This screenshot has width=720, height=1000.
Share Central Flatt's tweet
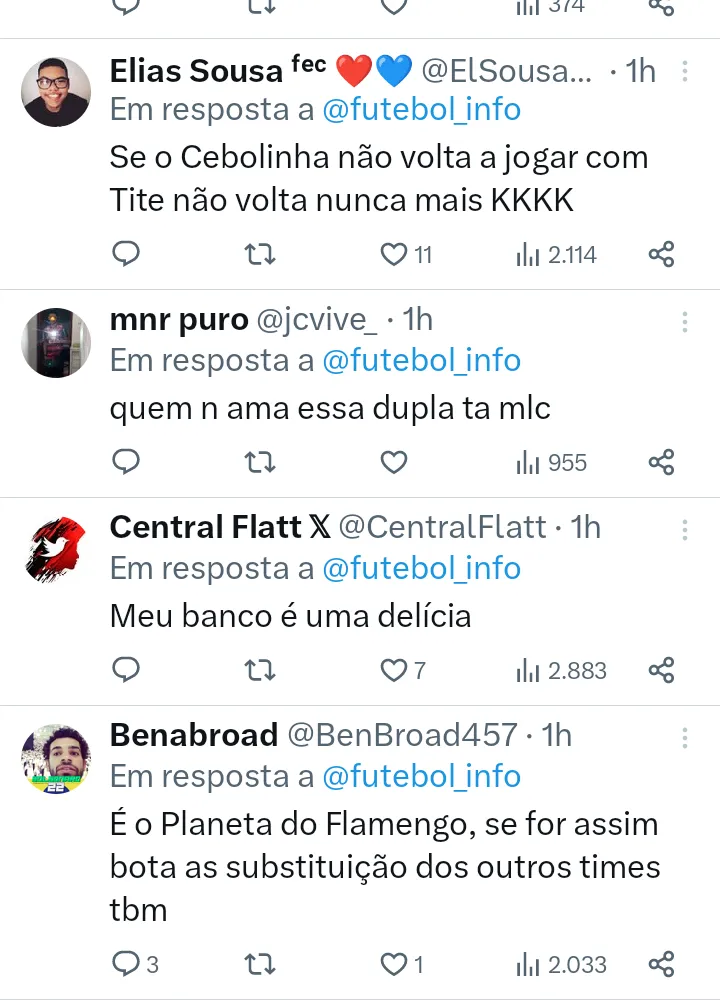[x=661, y=670]
